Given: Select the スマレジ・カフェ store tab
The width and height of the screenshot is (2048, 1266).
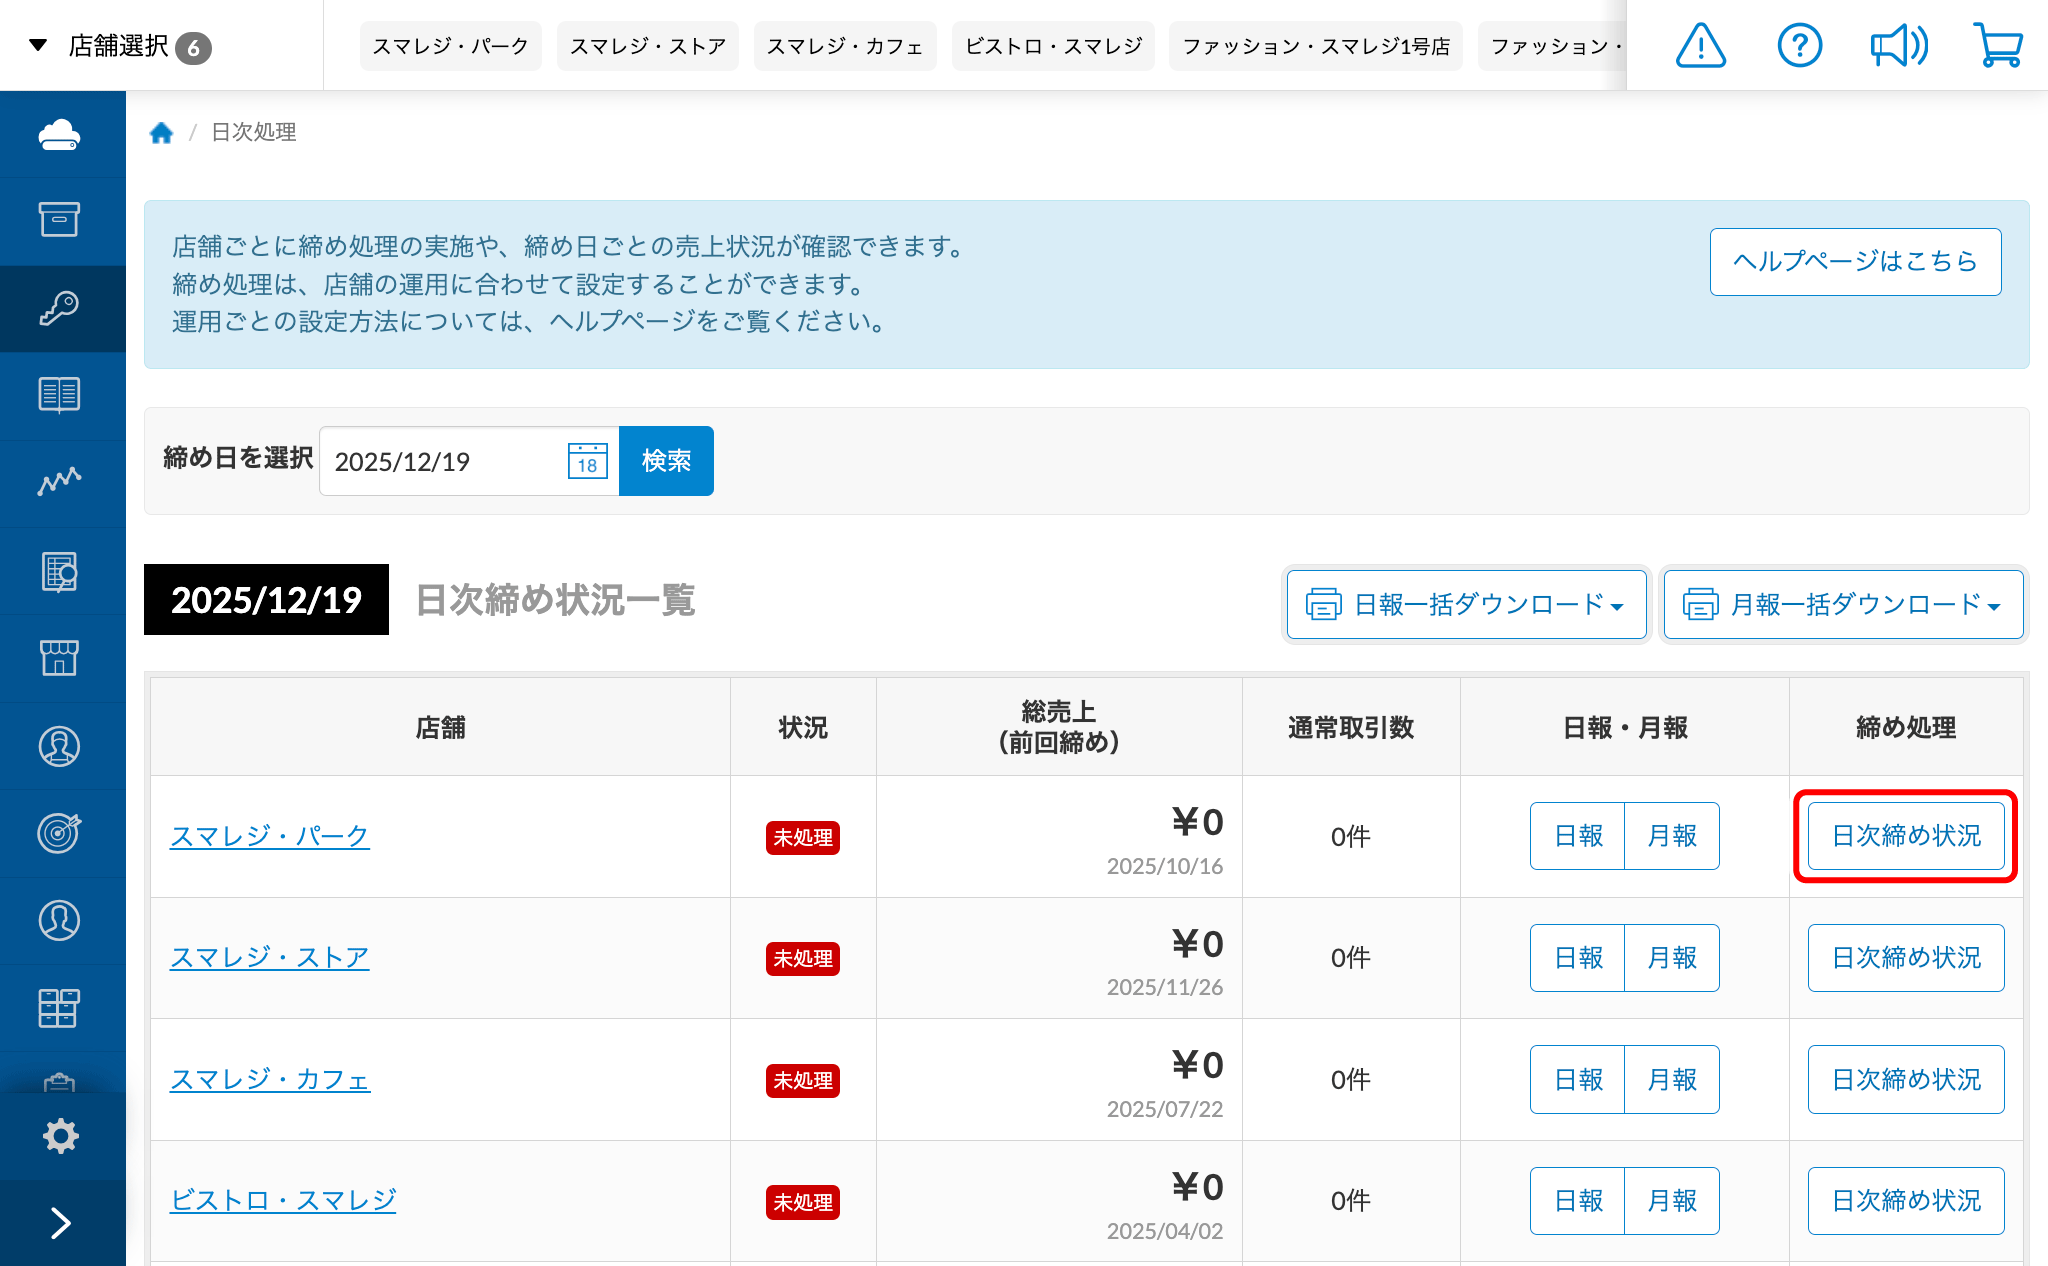Looking at the screenshot, I should [x=844, y=46].
